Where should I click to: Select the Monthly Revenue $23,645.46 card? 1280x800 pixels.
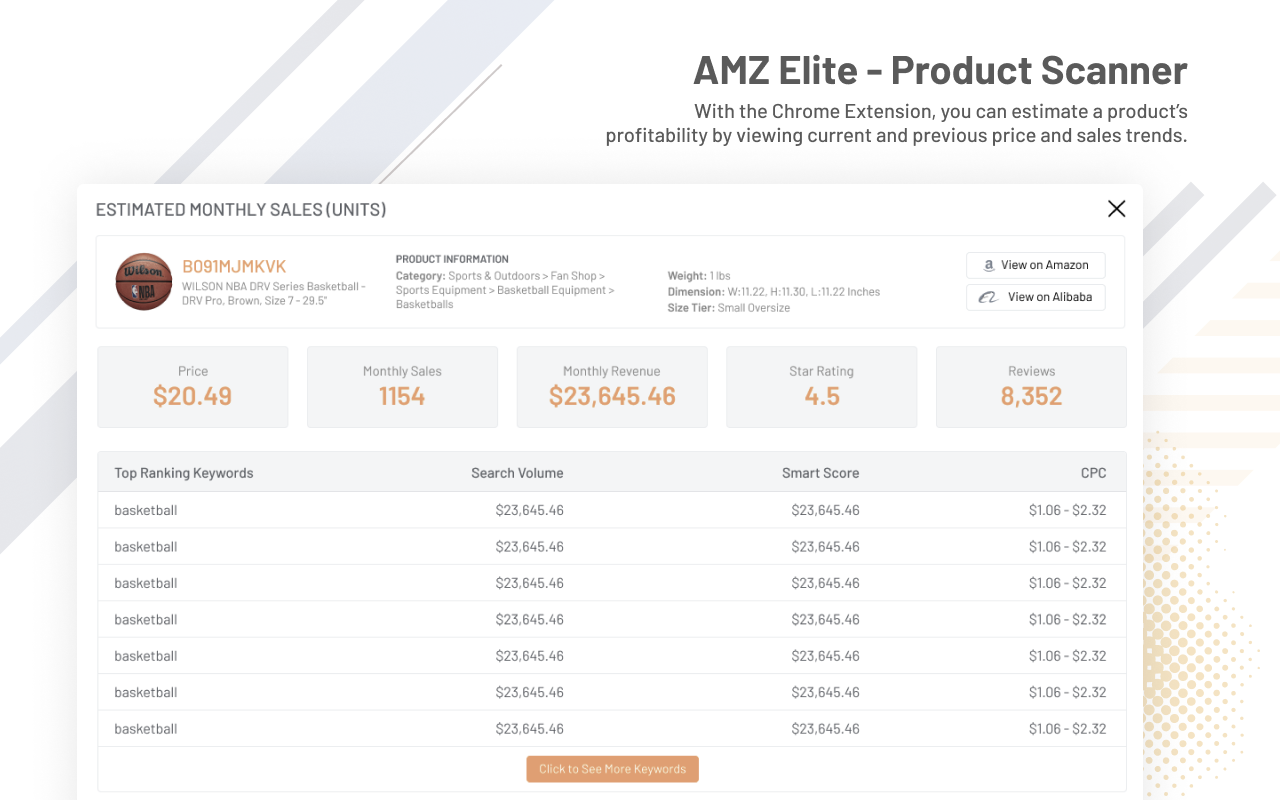[x=612, y=387]
